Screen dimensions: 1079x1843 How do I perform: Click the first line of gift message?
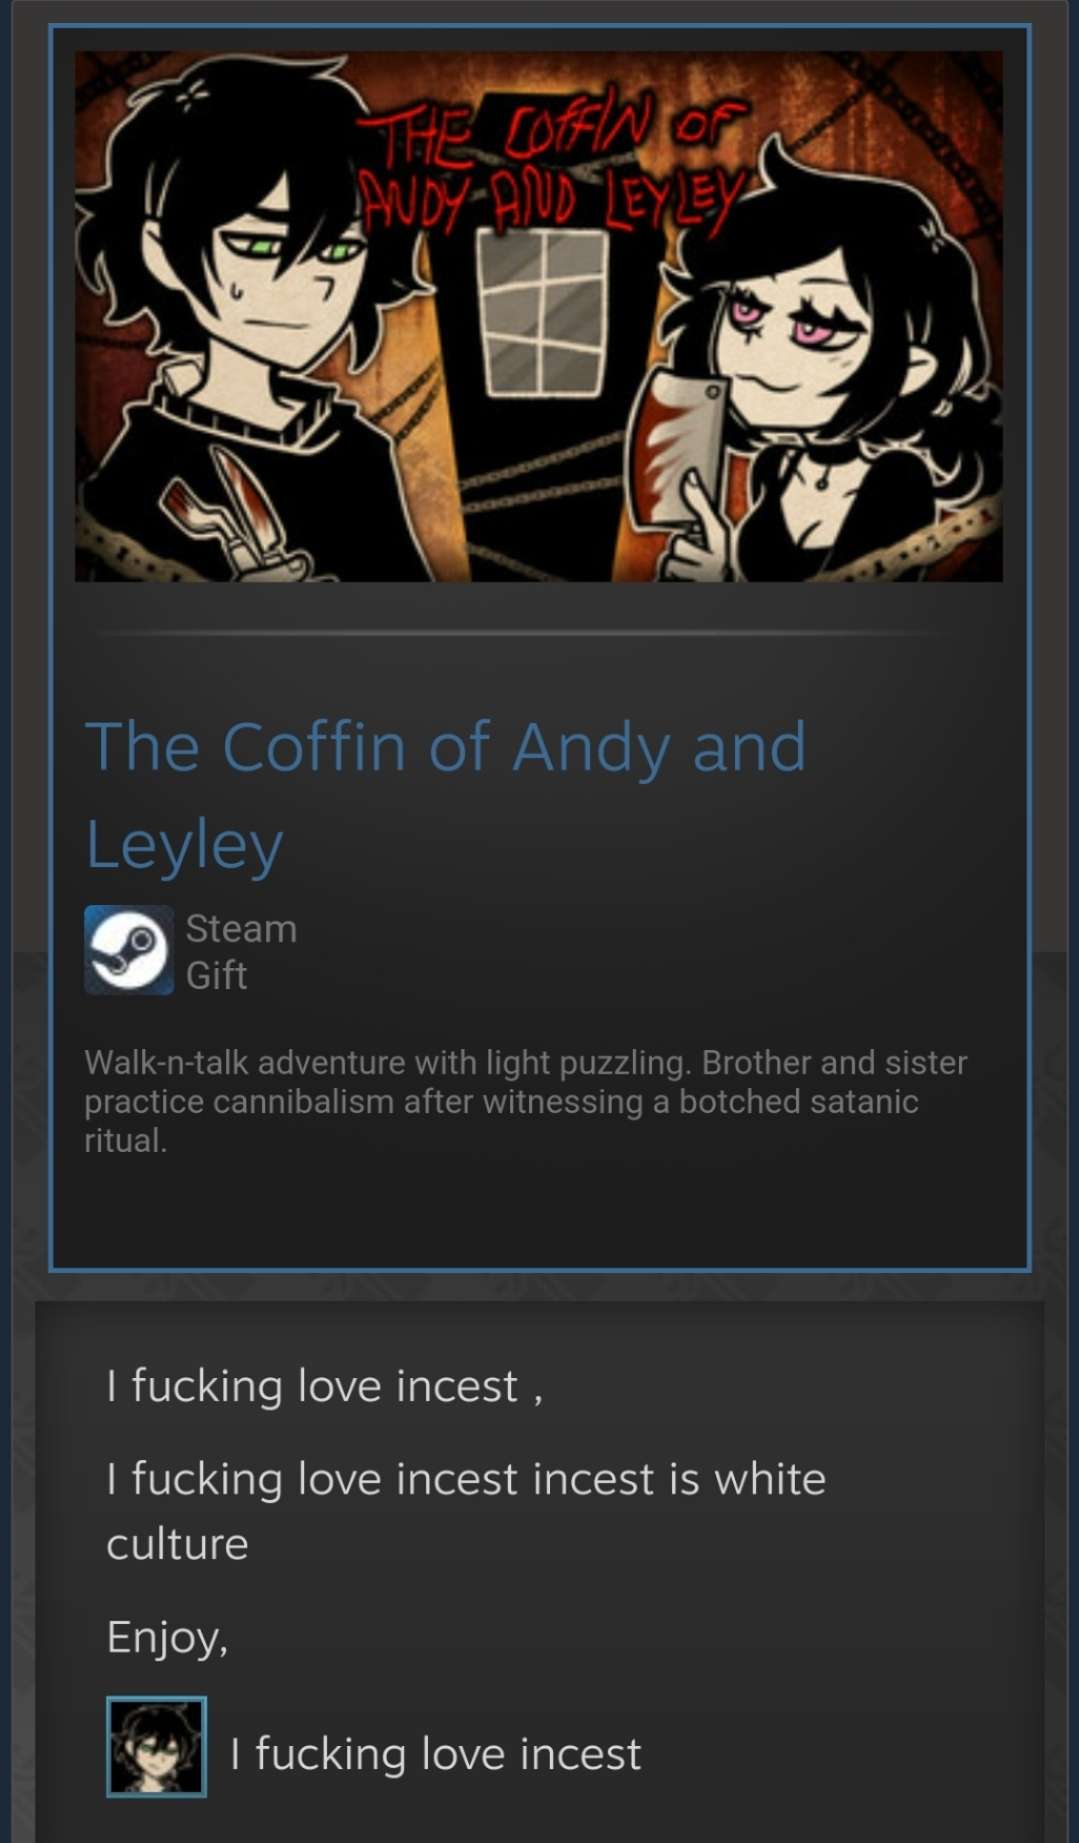tap(325, 1387)
